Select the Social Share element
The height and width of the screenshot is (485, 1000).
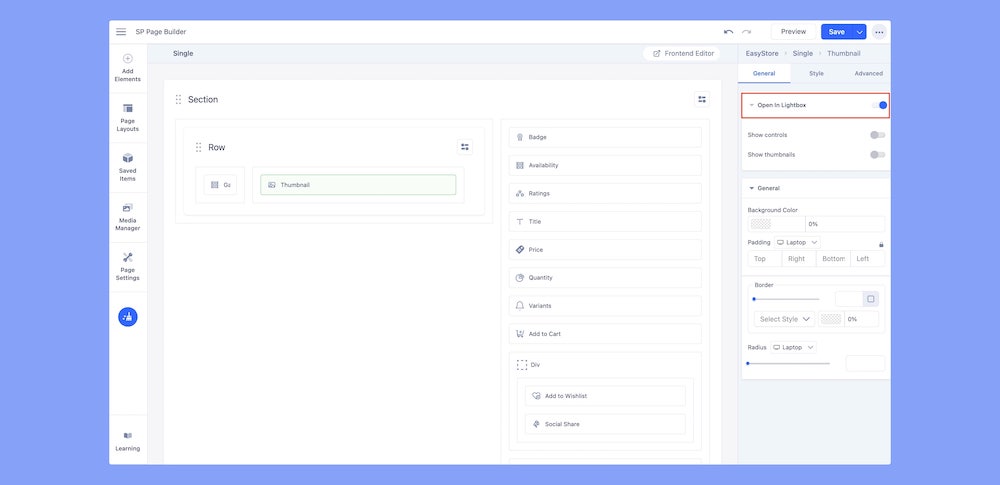point(605,424)
